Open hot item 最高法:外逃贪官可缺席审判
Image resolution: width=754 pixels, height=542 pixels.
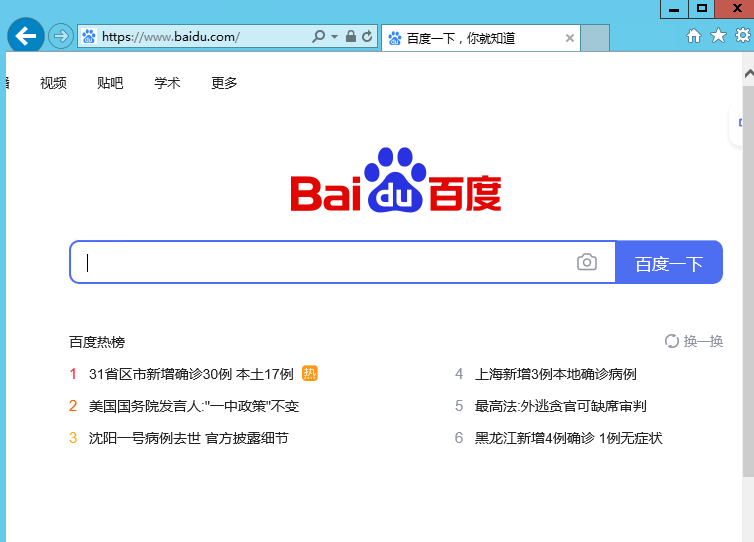(560, 406)
